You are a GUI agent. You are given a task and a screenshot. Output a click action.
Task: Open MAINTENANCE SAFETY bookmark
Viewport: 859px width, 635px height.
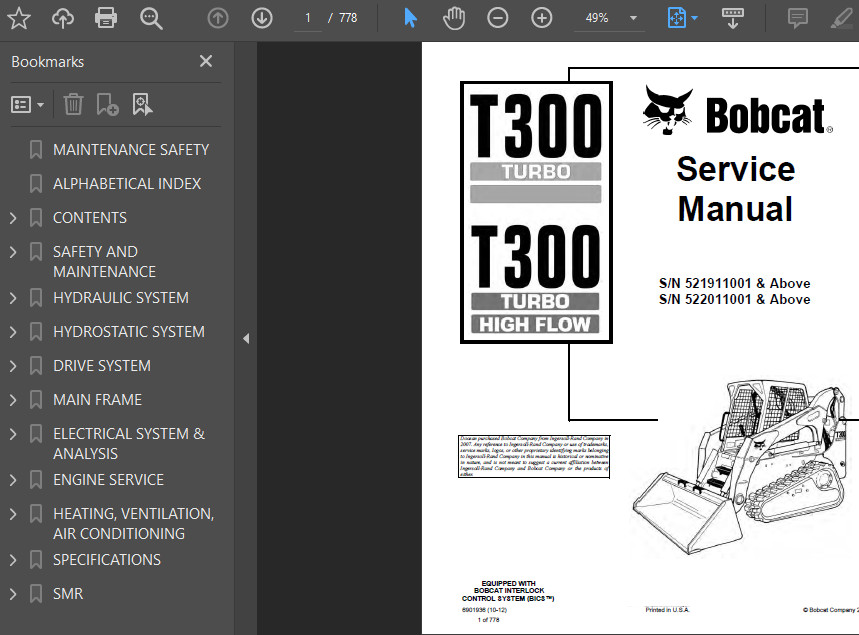coord(131,150)
